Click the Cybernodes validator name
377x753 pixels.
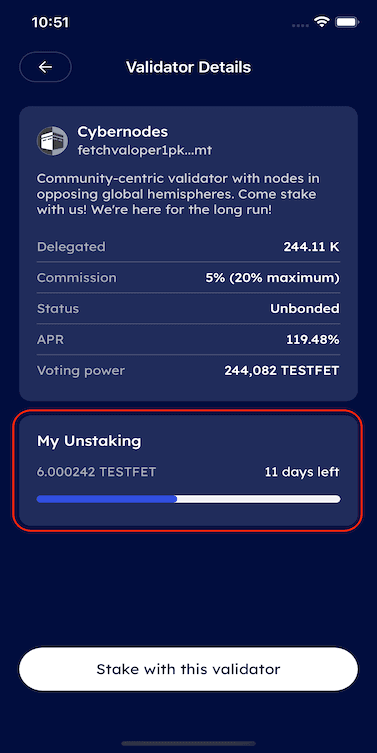pyautogui.click(x=122, y=132)
